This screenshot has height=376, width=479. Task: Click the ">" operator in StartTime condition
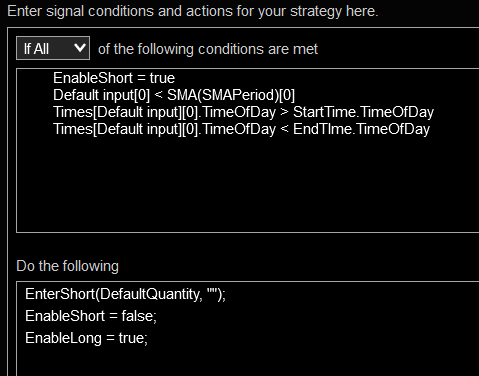(284, 112)
